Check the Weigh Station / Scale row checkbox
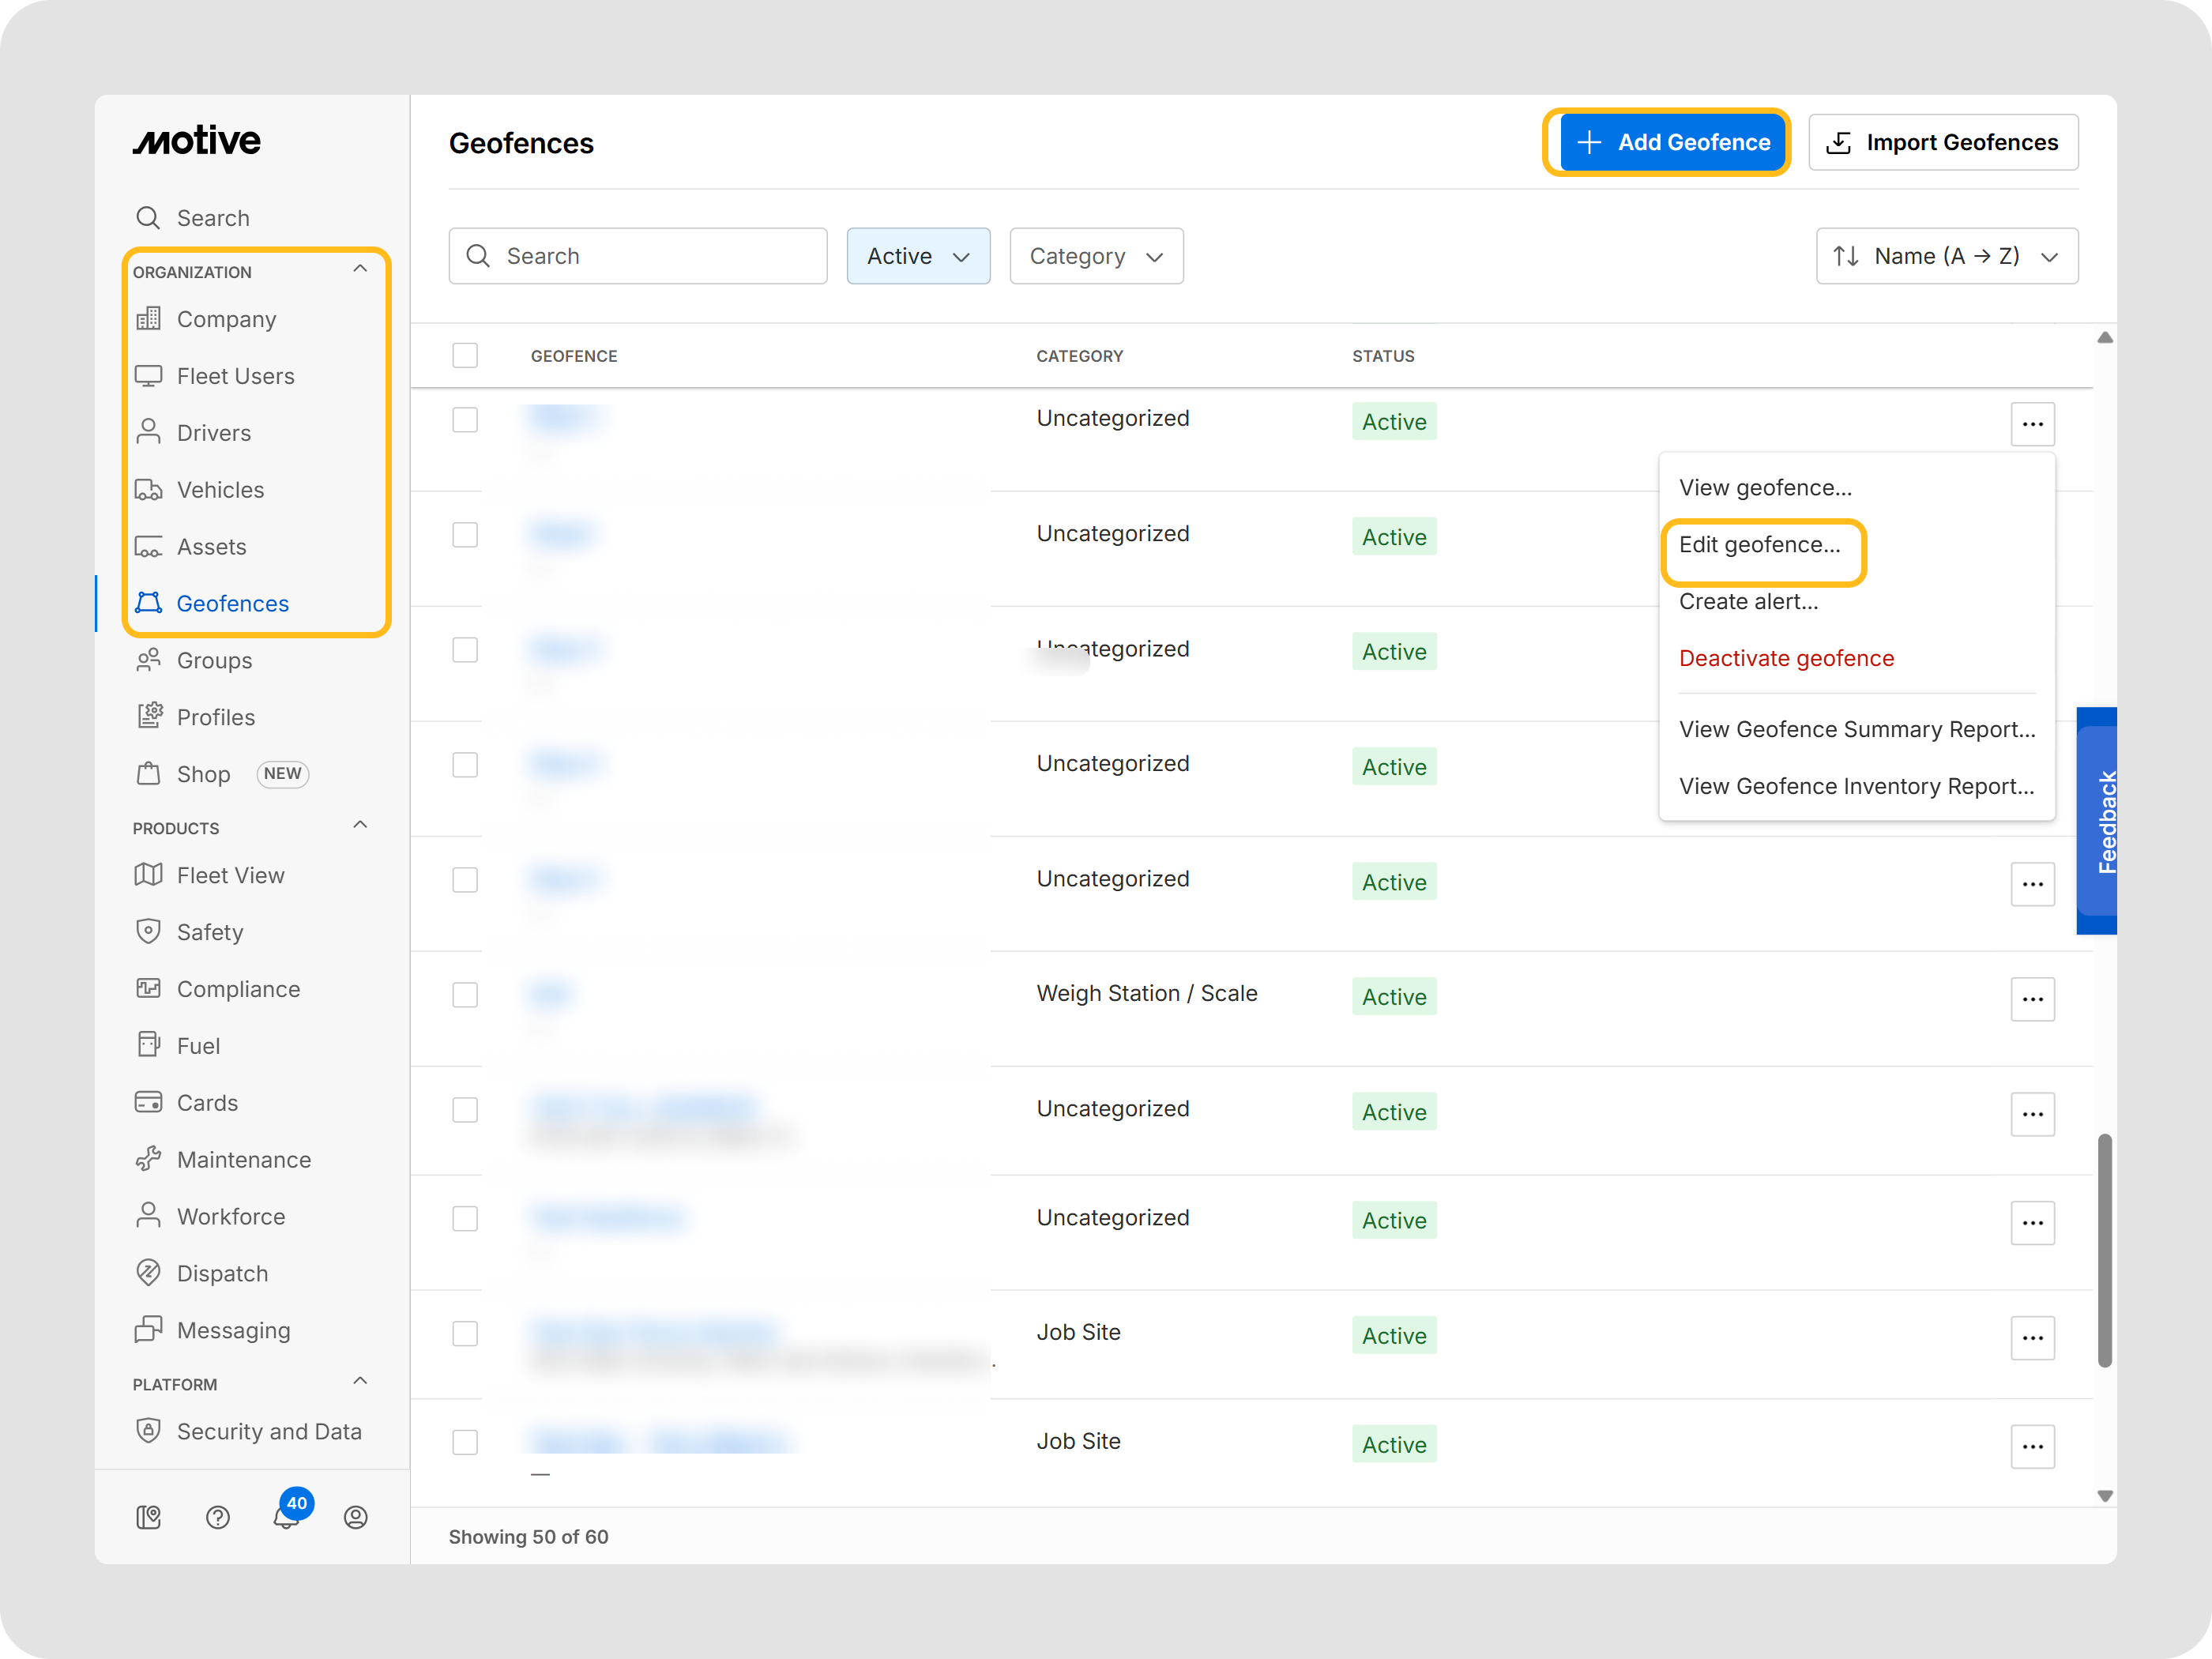2212x1659 pixels. tap(465, 995)
